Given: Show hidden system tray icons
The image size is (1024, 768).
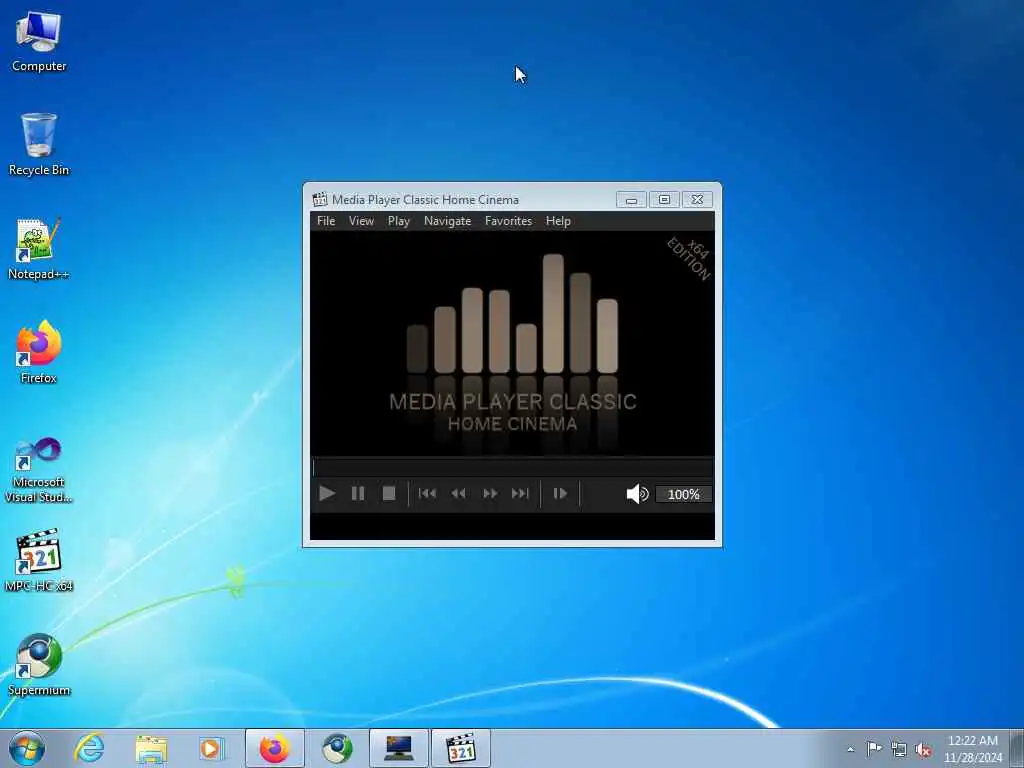Looking at the screenshot, I should (850, 750).
